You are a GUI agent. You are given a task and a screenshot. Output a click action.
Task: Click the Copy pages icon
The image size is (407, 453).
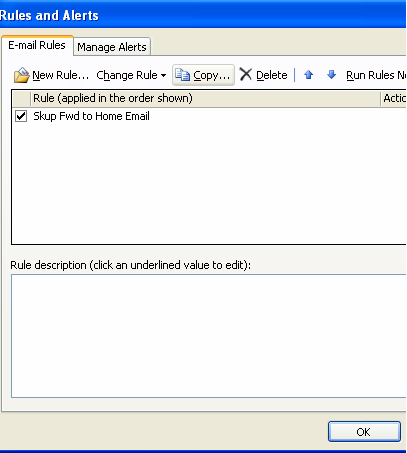pos(182,75)
